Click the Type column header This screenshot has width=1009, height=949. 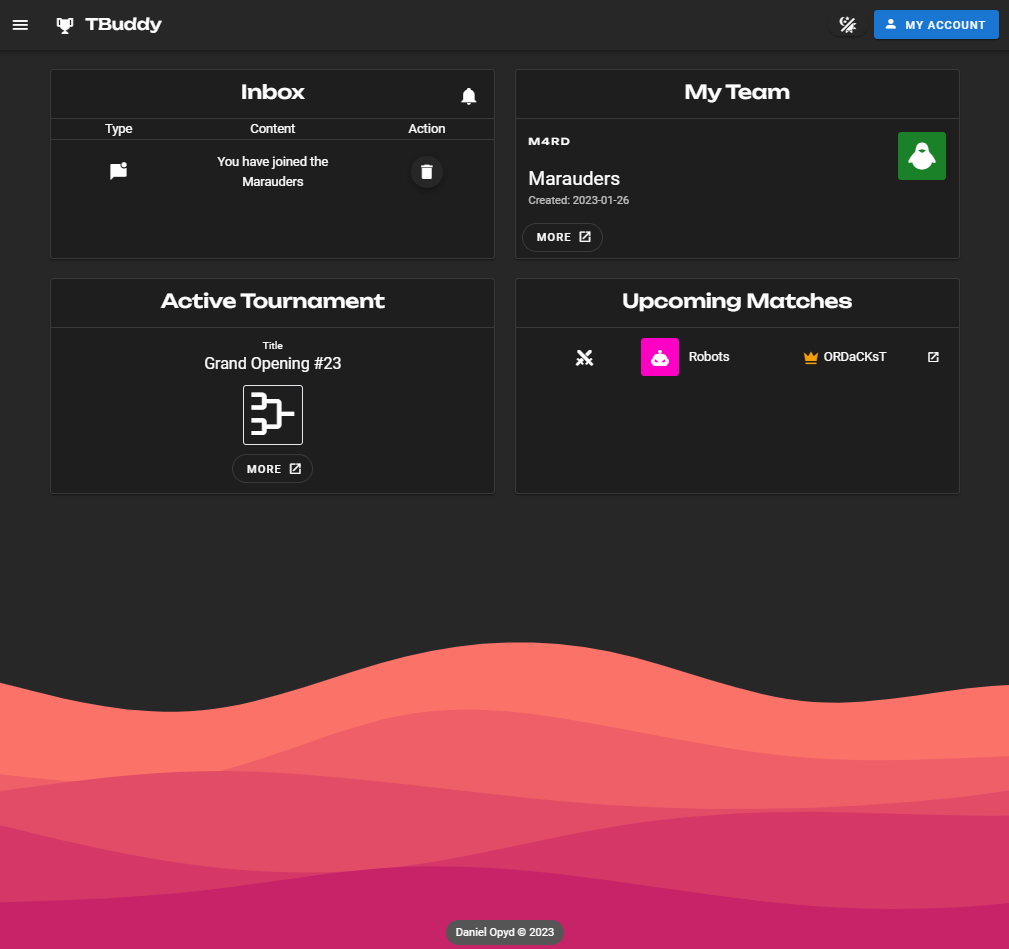[118, 129]
